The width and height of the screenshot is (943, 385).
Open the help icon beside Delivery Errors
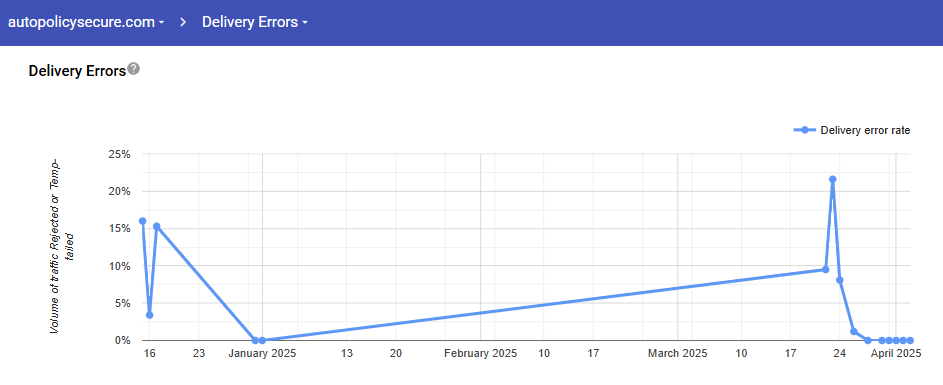click(x=134, y=69)
